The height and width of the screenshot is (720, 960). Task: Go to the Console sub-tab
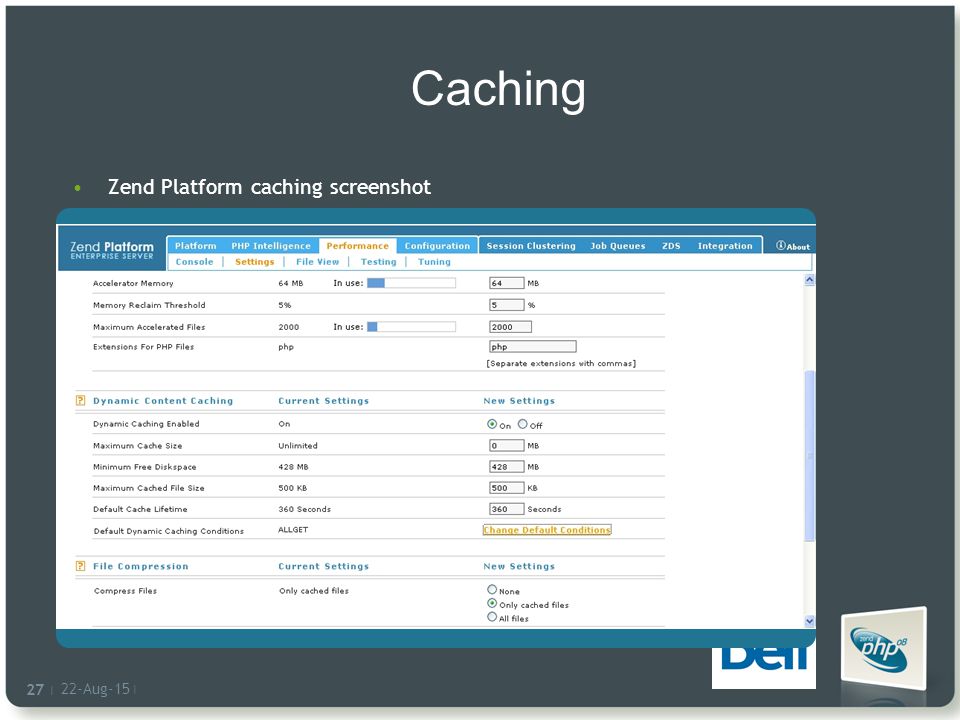point(194,261)
